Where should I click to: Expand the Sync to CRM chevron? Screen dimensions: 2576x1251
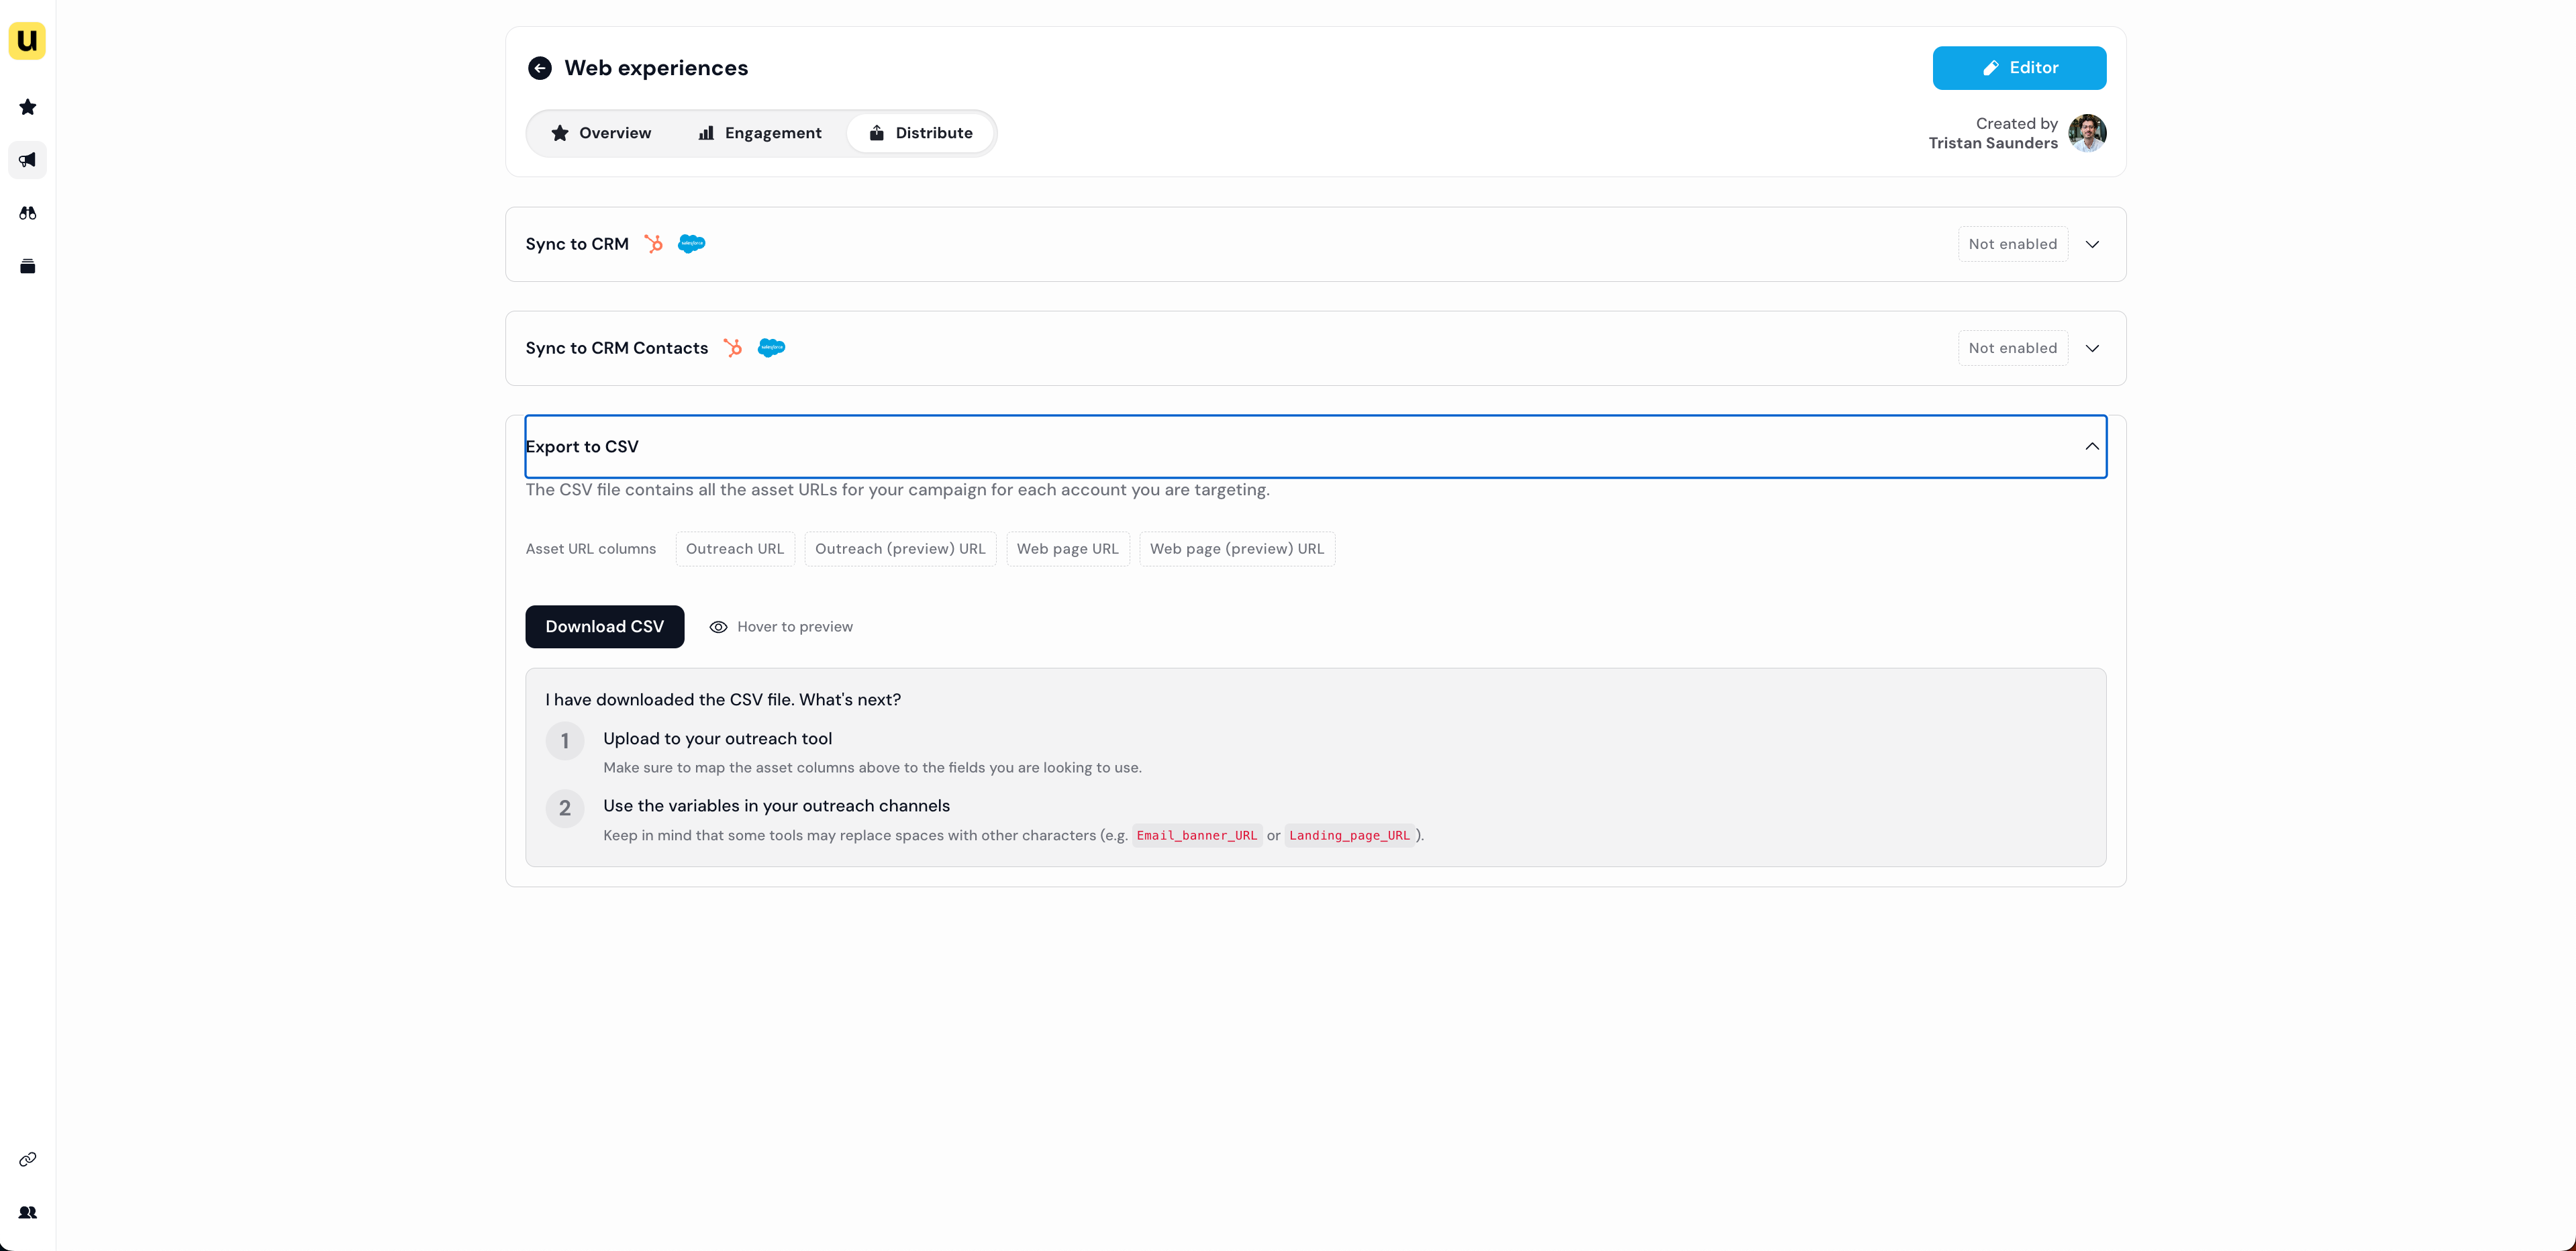[2092, 244]
